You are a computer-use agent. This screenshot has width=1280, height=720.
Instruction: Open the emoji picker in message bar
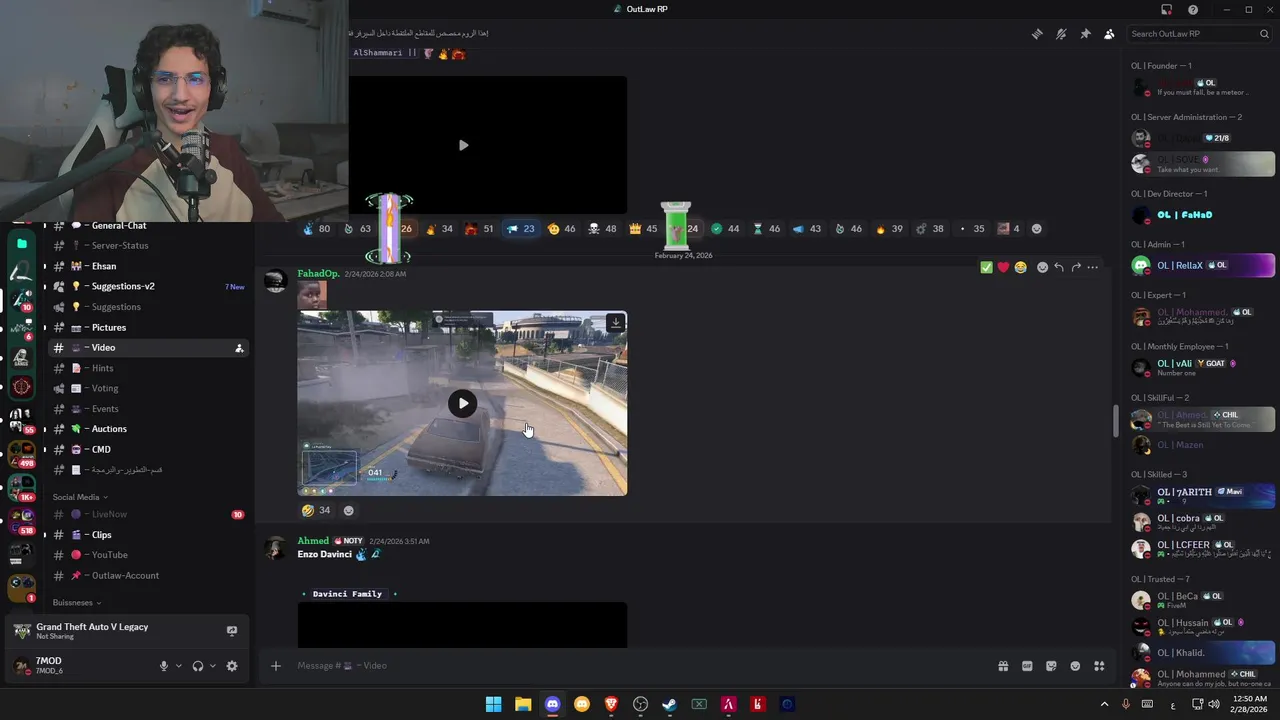pos(1075,666)
